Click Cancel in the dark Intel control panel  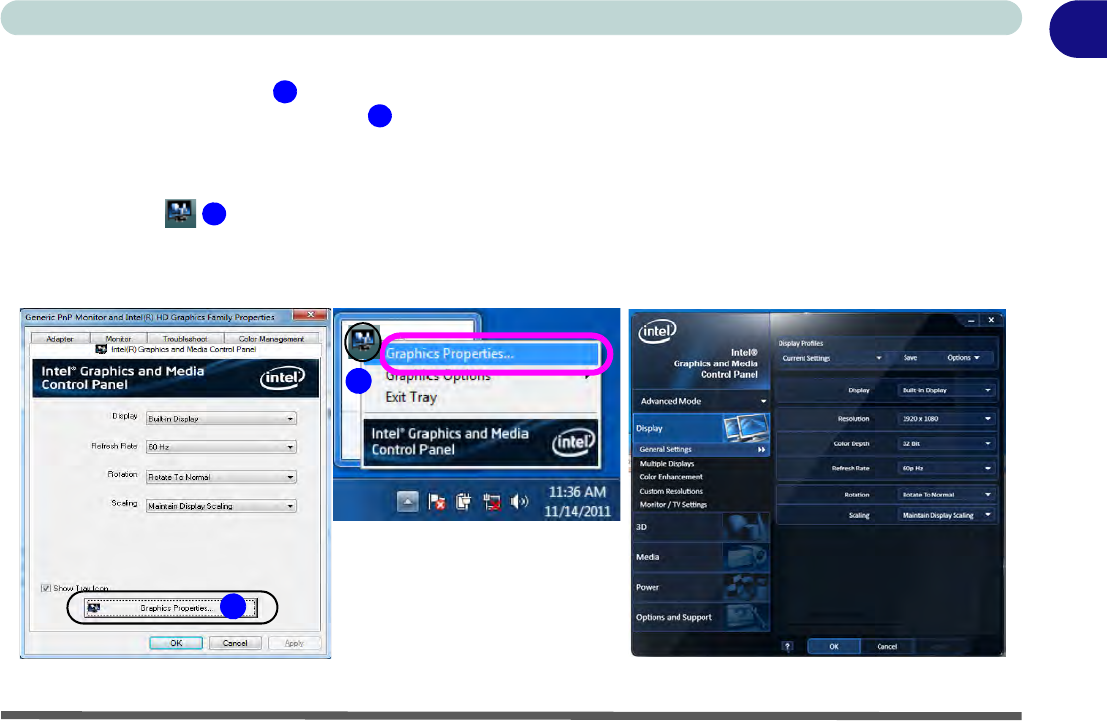pyautogui.click(x=887, y=646)
